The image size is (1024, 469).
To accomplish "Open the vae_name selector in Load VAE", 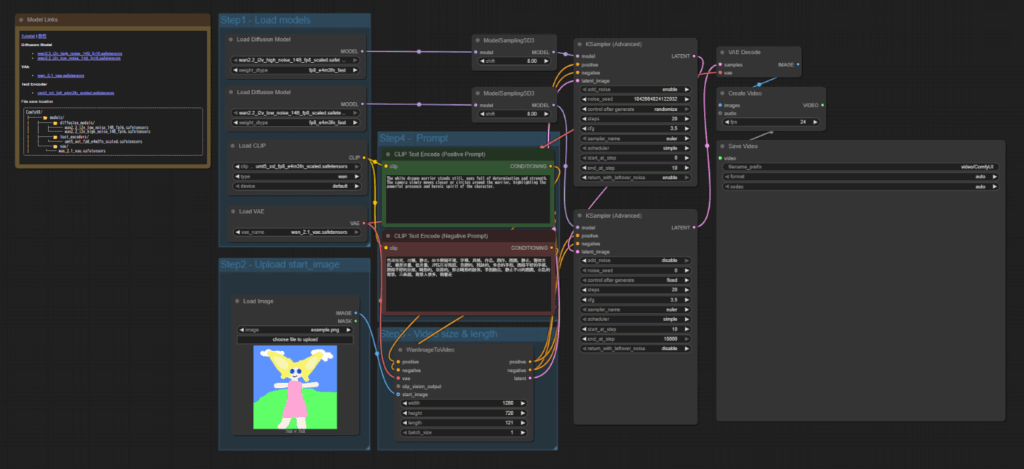I will 296,232.
